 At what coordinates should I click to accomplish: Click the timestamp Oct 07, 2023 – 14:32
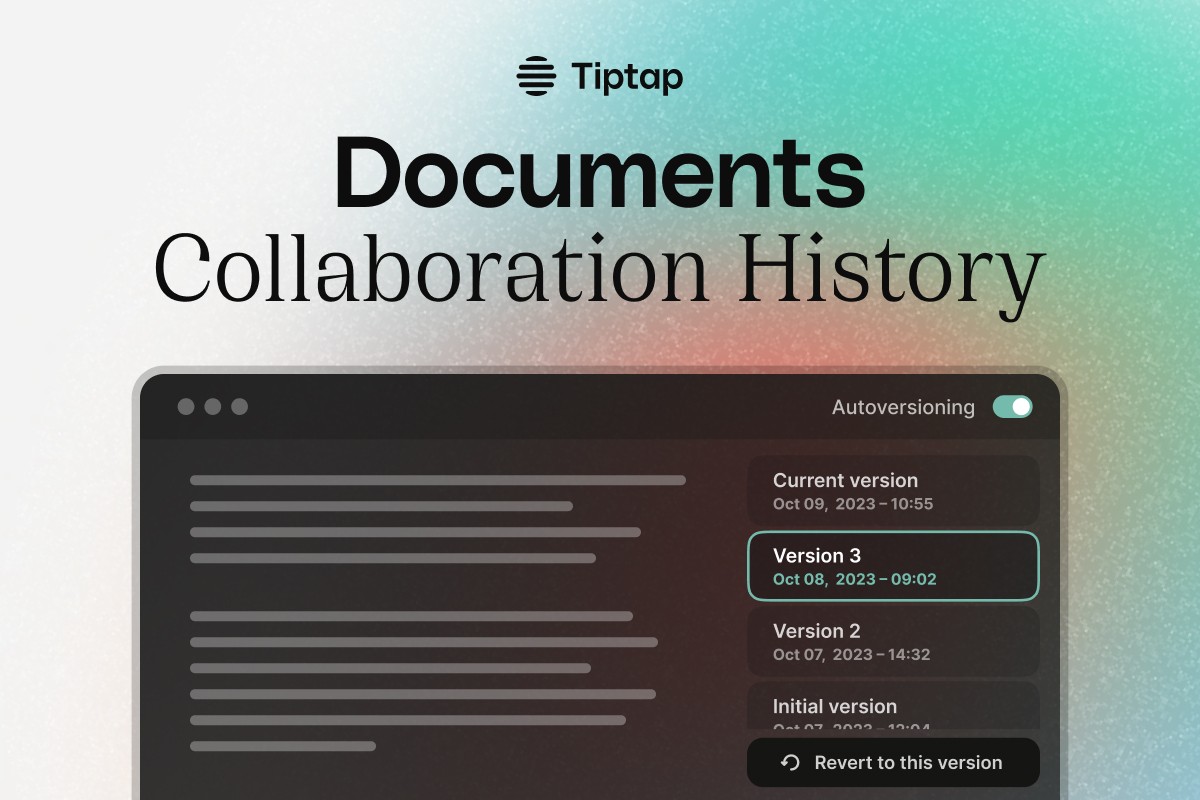tap(852, 654)
